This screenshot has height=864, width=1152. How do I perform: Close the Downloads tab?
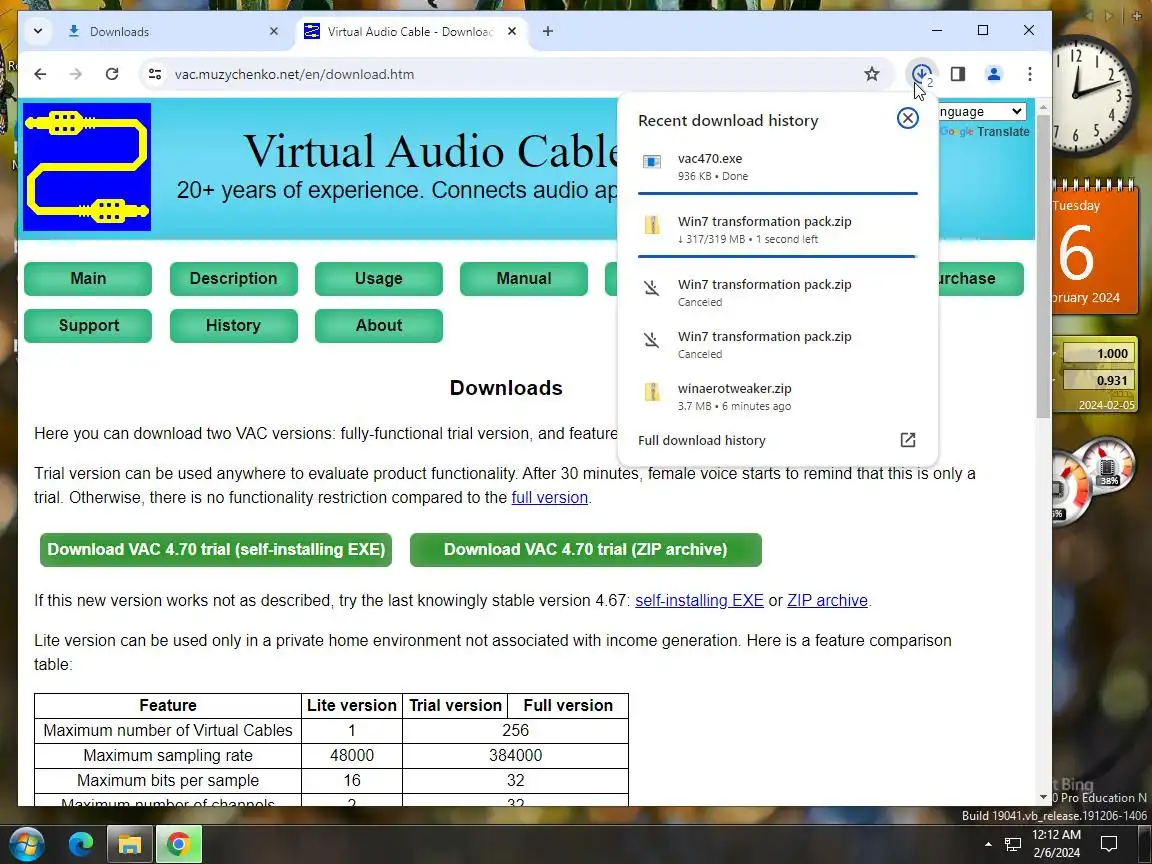point(274,31)
